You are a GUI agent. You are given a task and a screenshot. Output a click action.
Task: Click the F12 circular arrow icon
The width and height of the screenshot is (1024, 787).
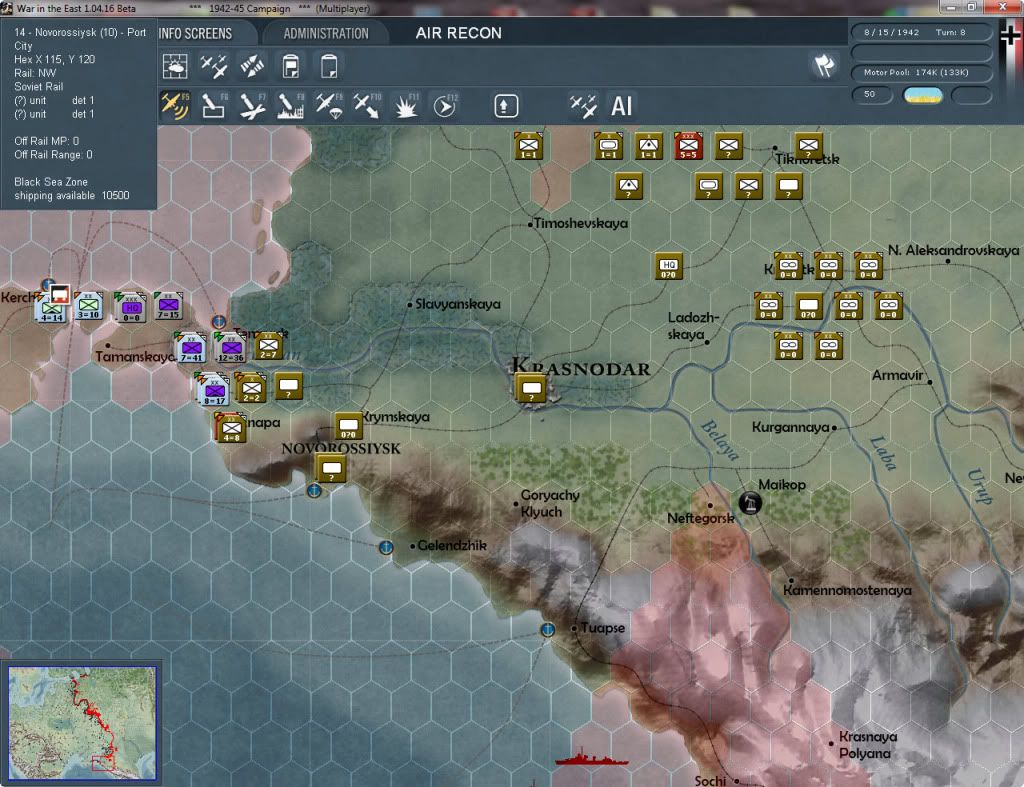coord(445,106)
